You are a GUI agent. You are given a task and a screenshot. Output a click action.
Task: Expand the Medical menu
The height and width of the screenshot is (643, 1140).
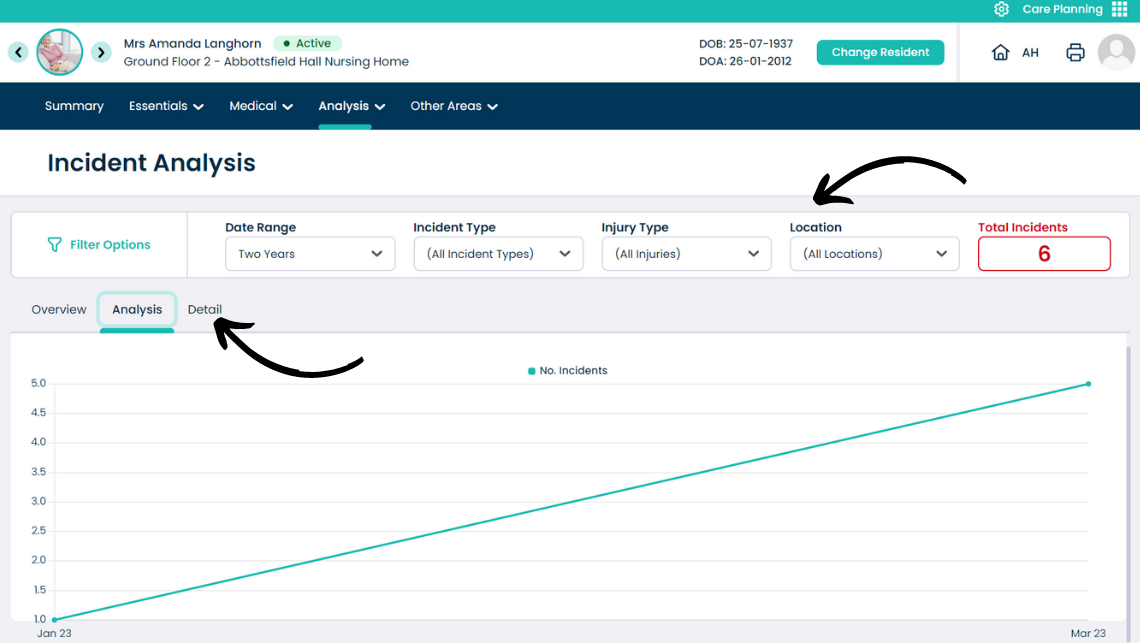pos(261,106)
